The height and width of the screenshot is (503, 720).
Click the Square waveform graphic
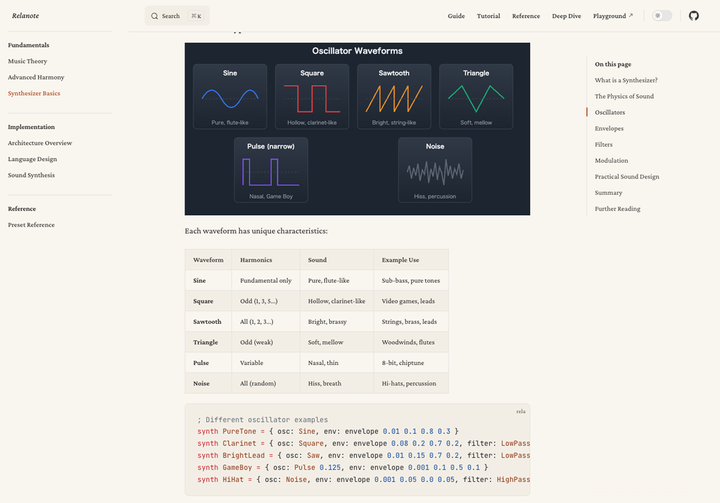point(312,98)
